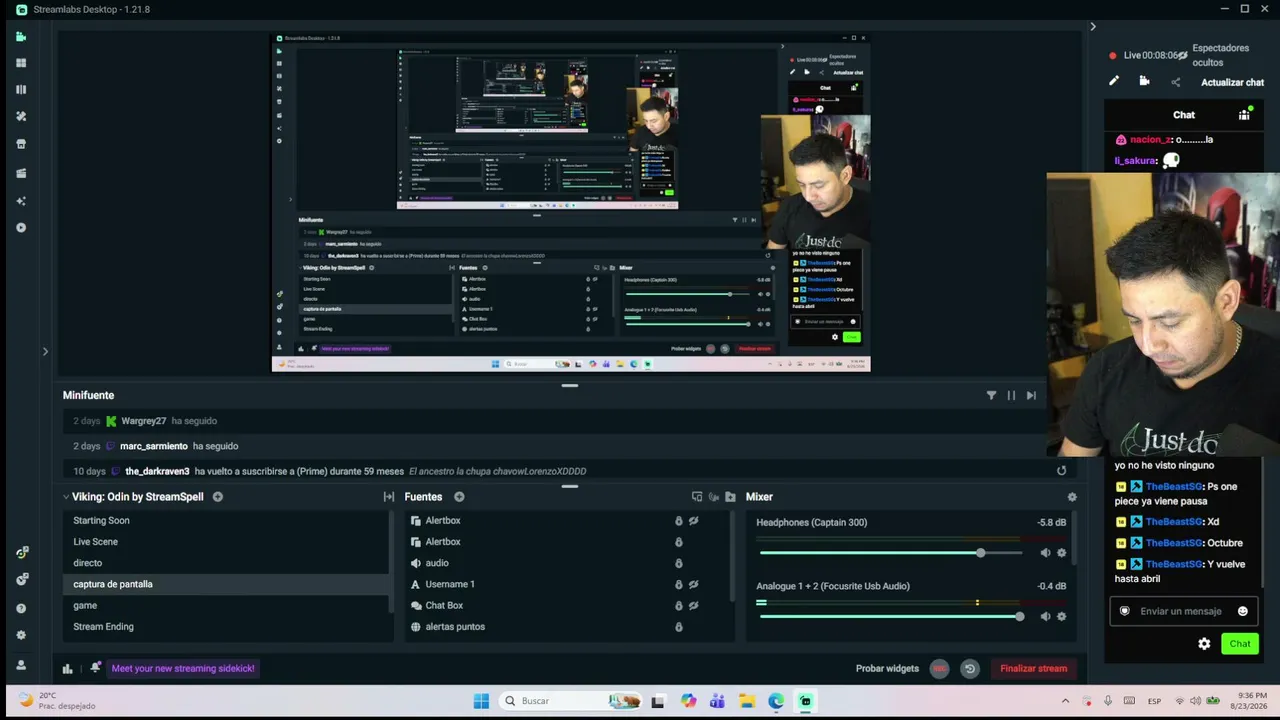Viewport: 1280px width, 720px height.
Task: Click the Finalizar stream button
Action: (1033, 669)
